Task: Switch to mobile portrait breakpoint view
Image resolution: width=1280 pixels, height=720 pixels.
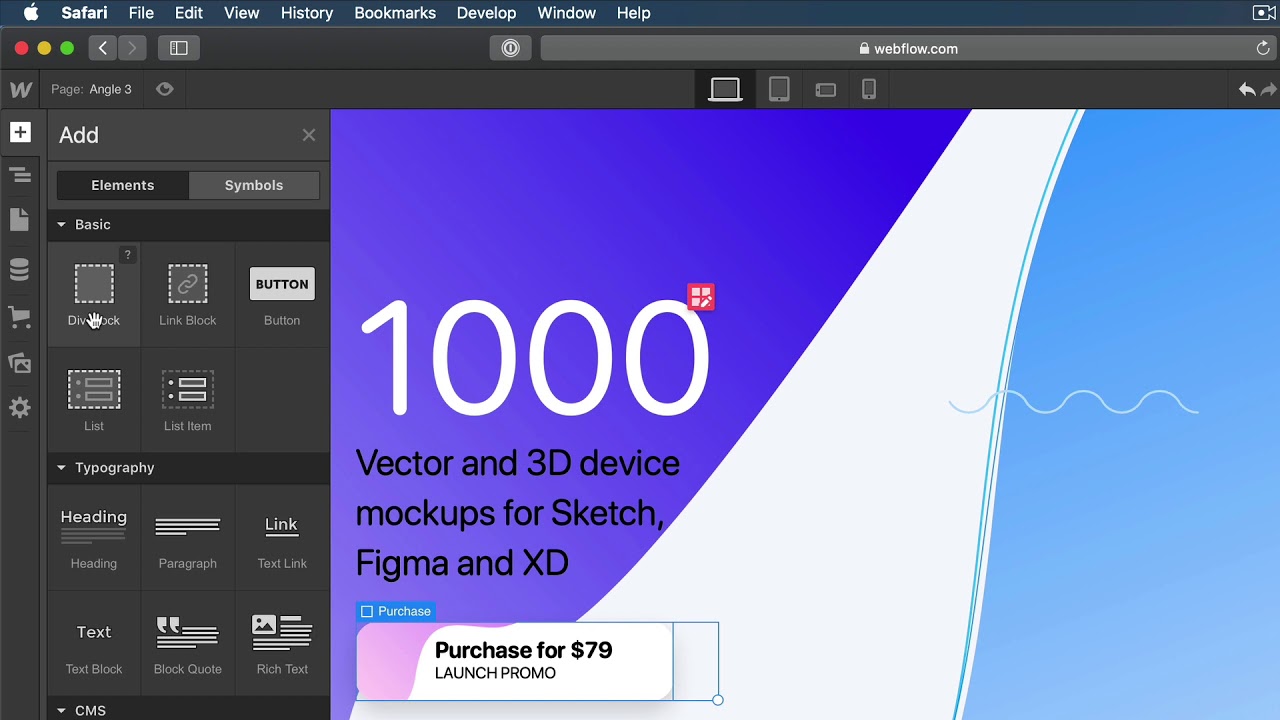Action: tap(869, 89)
